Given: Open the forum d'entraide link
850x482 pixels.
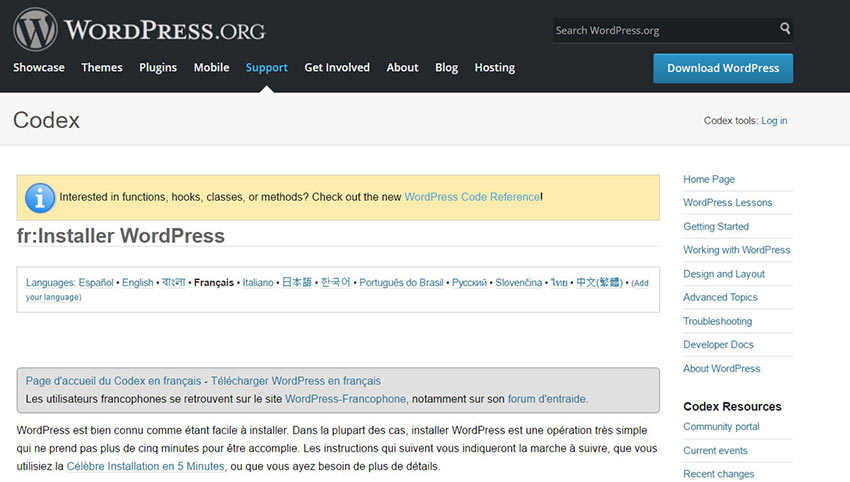Looking at the screenshot, I should click(x=546, y=399).
